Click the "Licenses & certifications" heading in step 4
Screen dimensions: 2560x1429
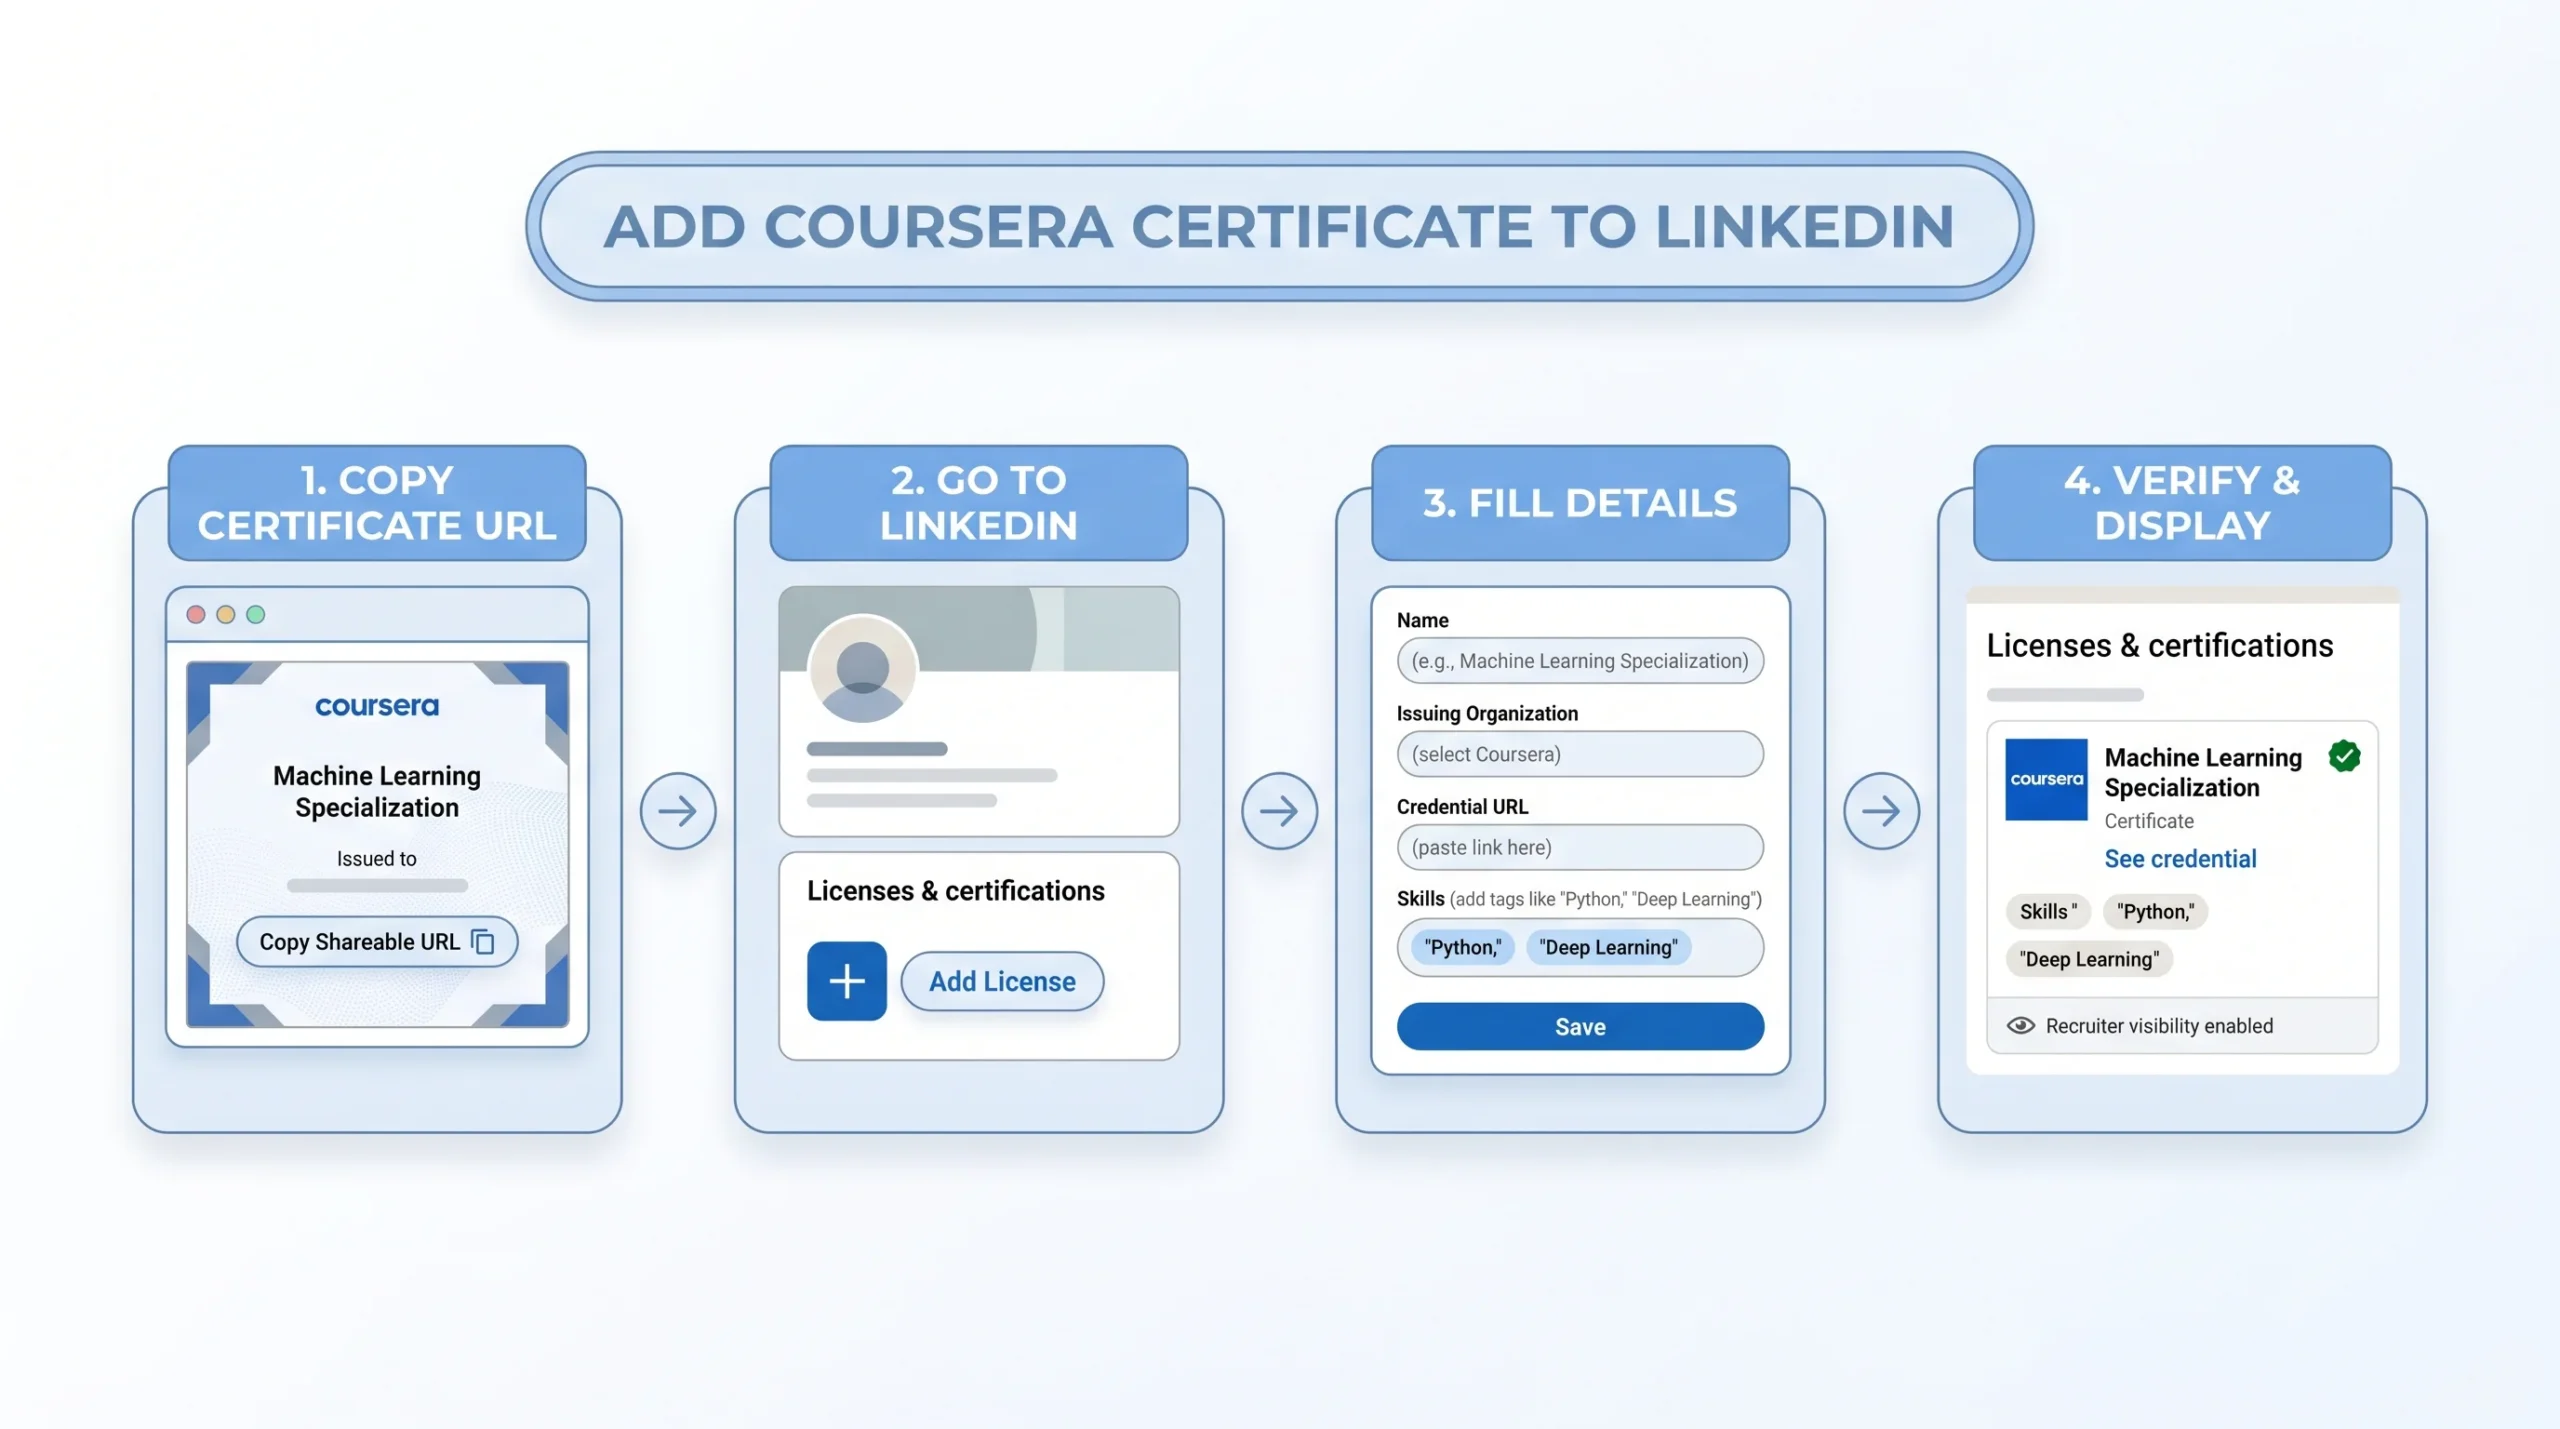click(2159, 646)
